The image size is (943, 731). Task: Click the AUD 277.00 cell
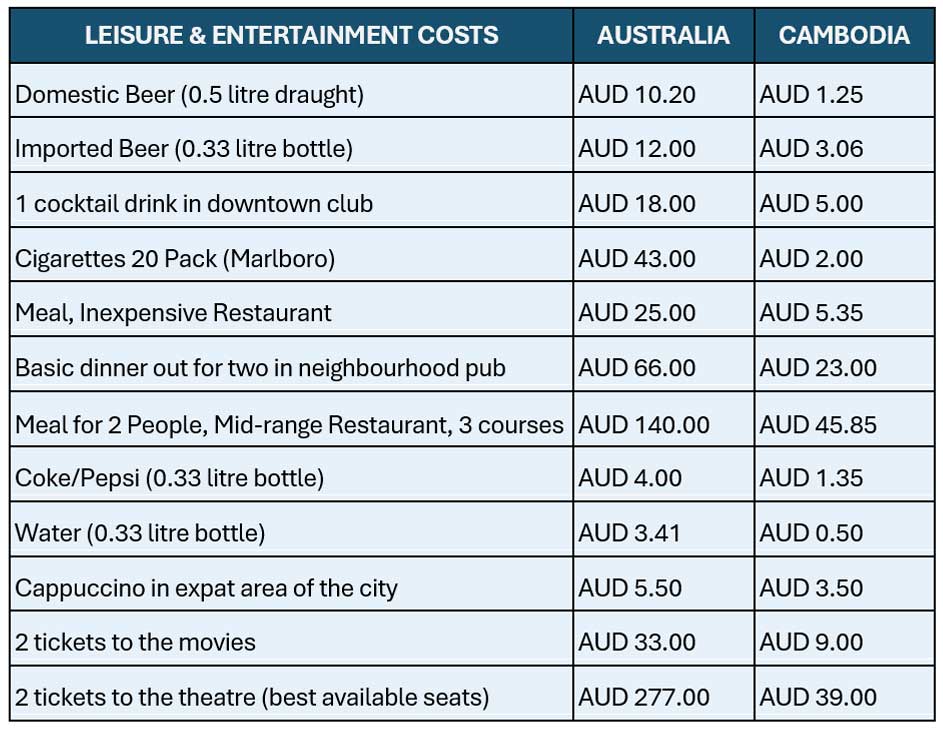point(644,697)
